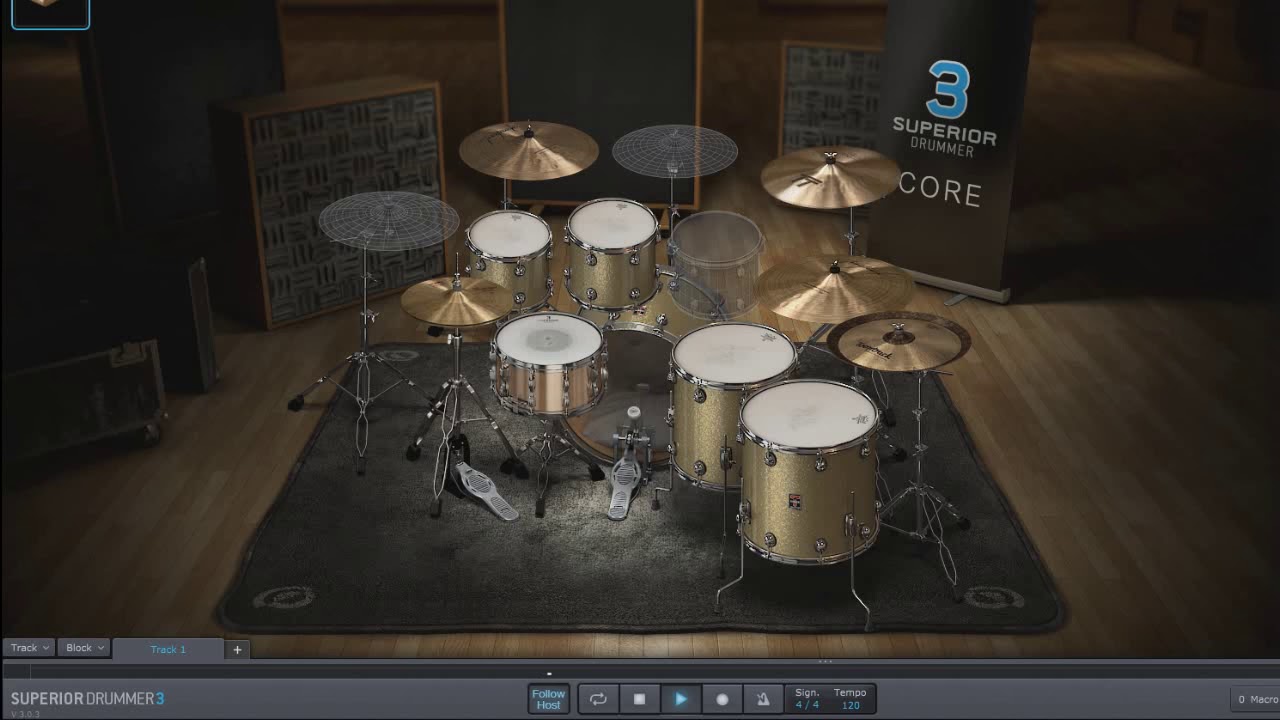1280x720 pixels.
Task: Click the ride cymbal above the floor toms
Action: click(834, 288)
